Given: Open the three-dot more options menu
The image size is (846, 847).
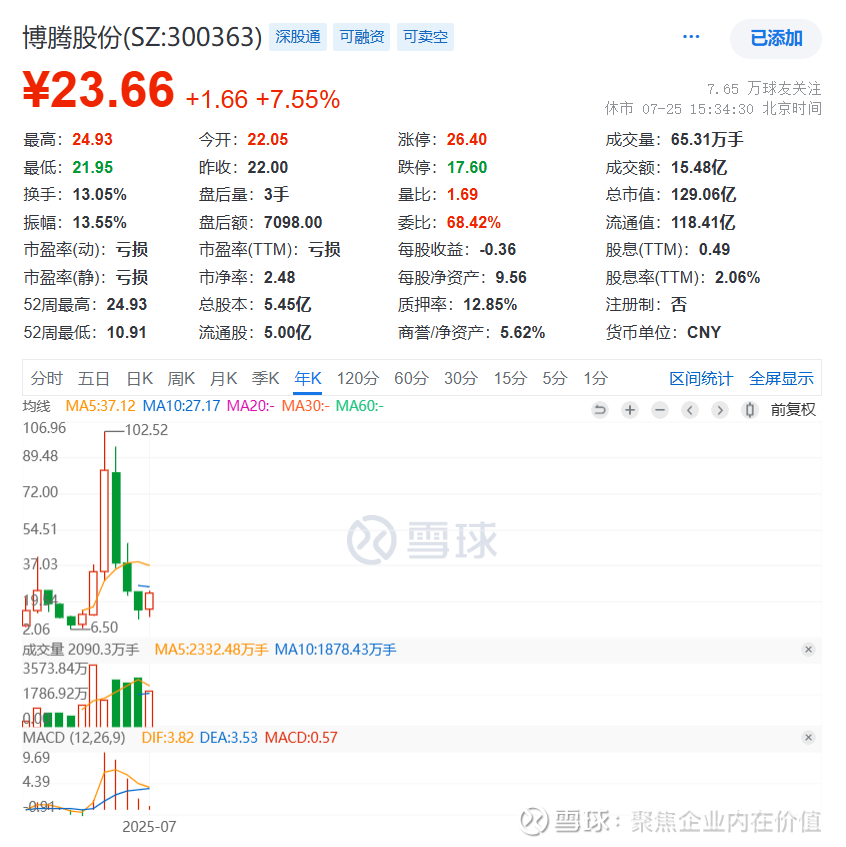Looking at the screenshot, I should click(x=691, y=37).
